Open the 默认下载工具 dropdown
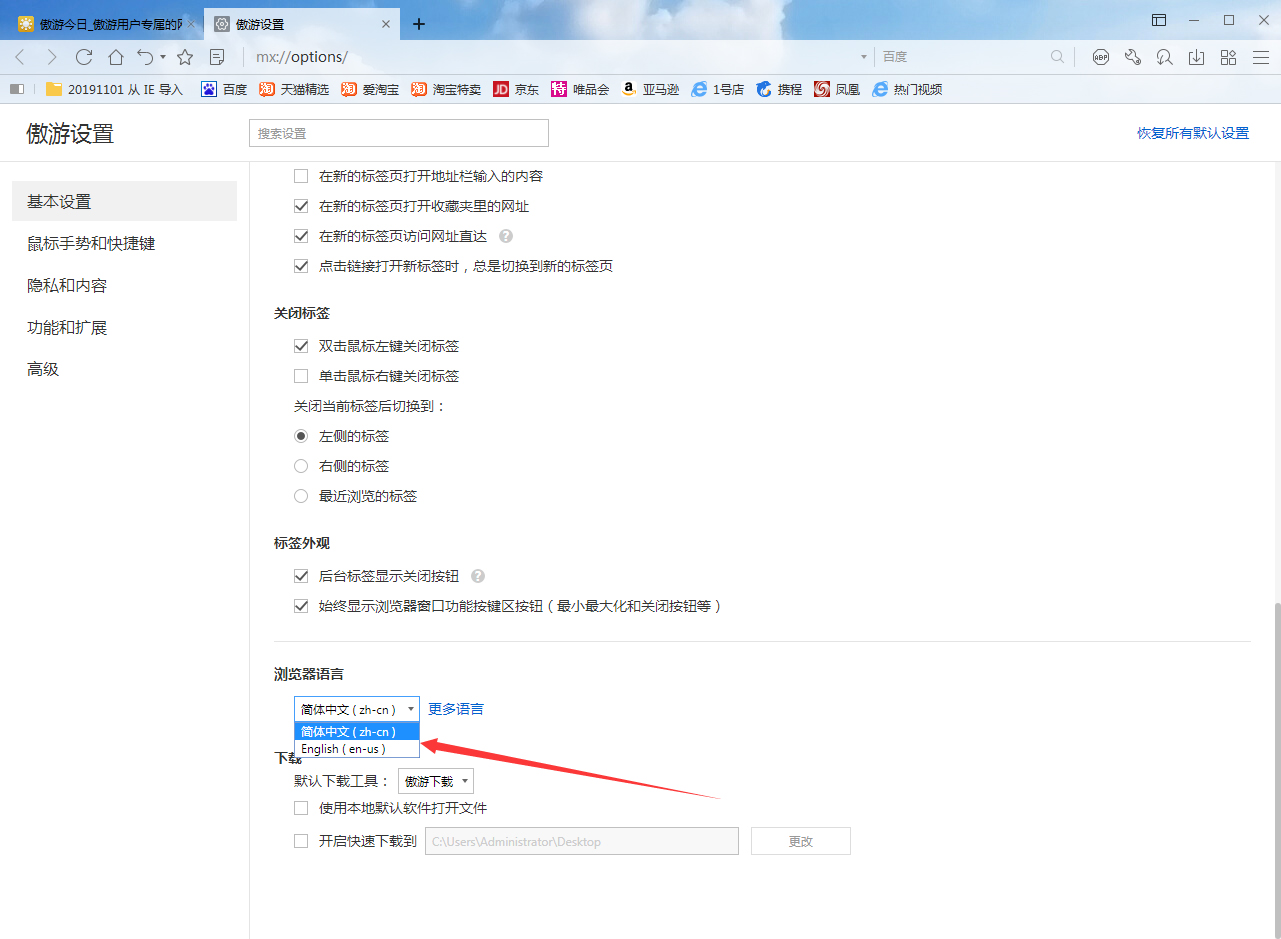1281x939 pixels. (x=436, y=781)
